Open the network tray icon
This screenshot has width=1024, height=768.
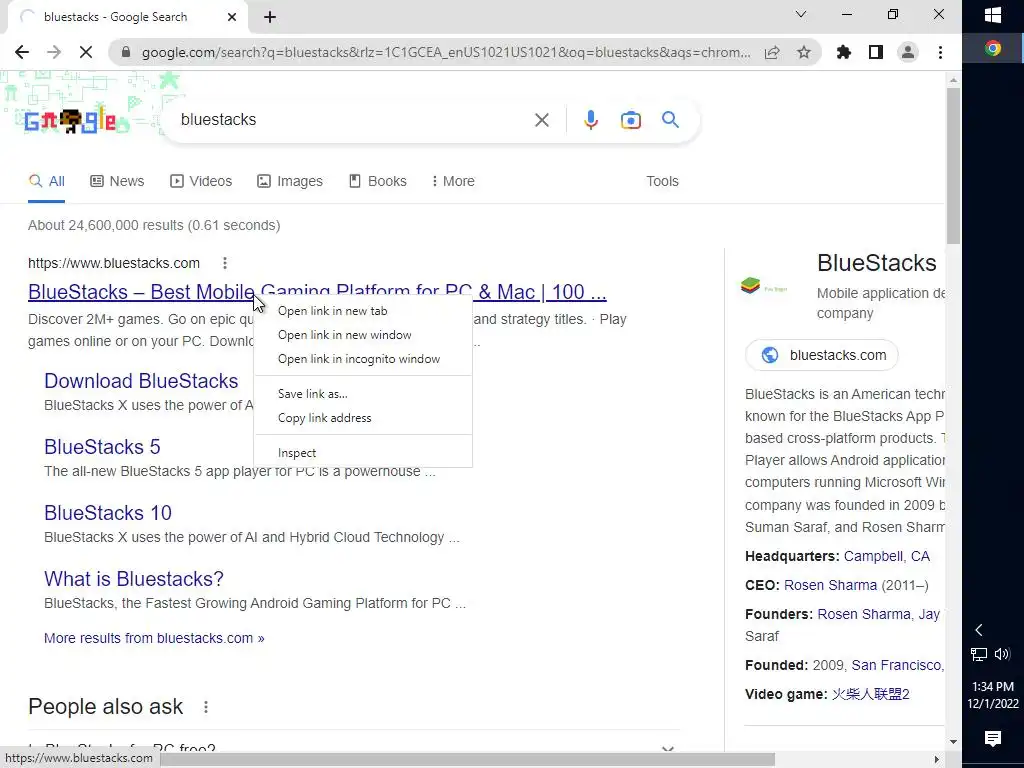(x=978, y=654)
